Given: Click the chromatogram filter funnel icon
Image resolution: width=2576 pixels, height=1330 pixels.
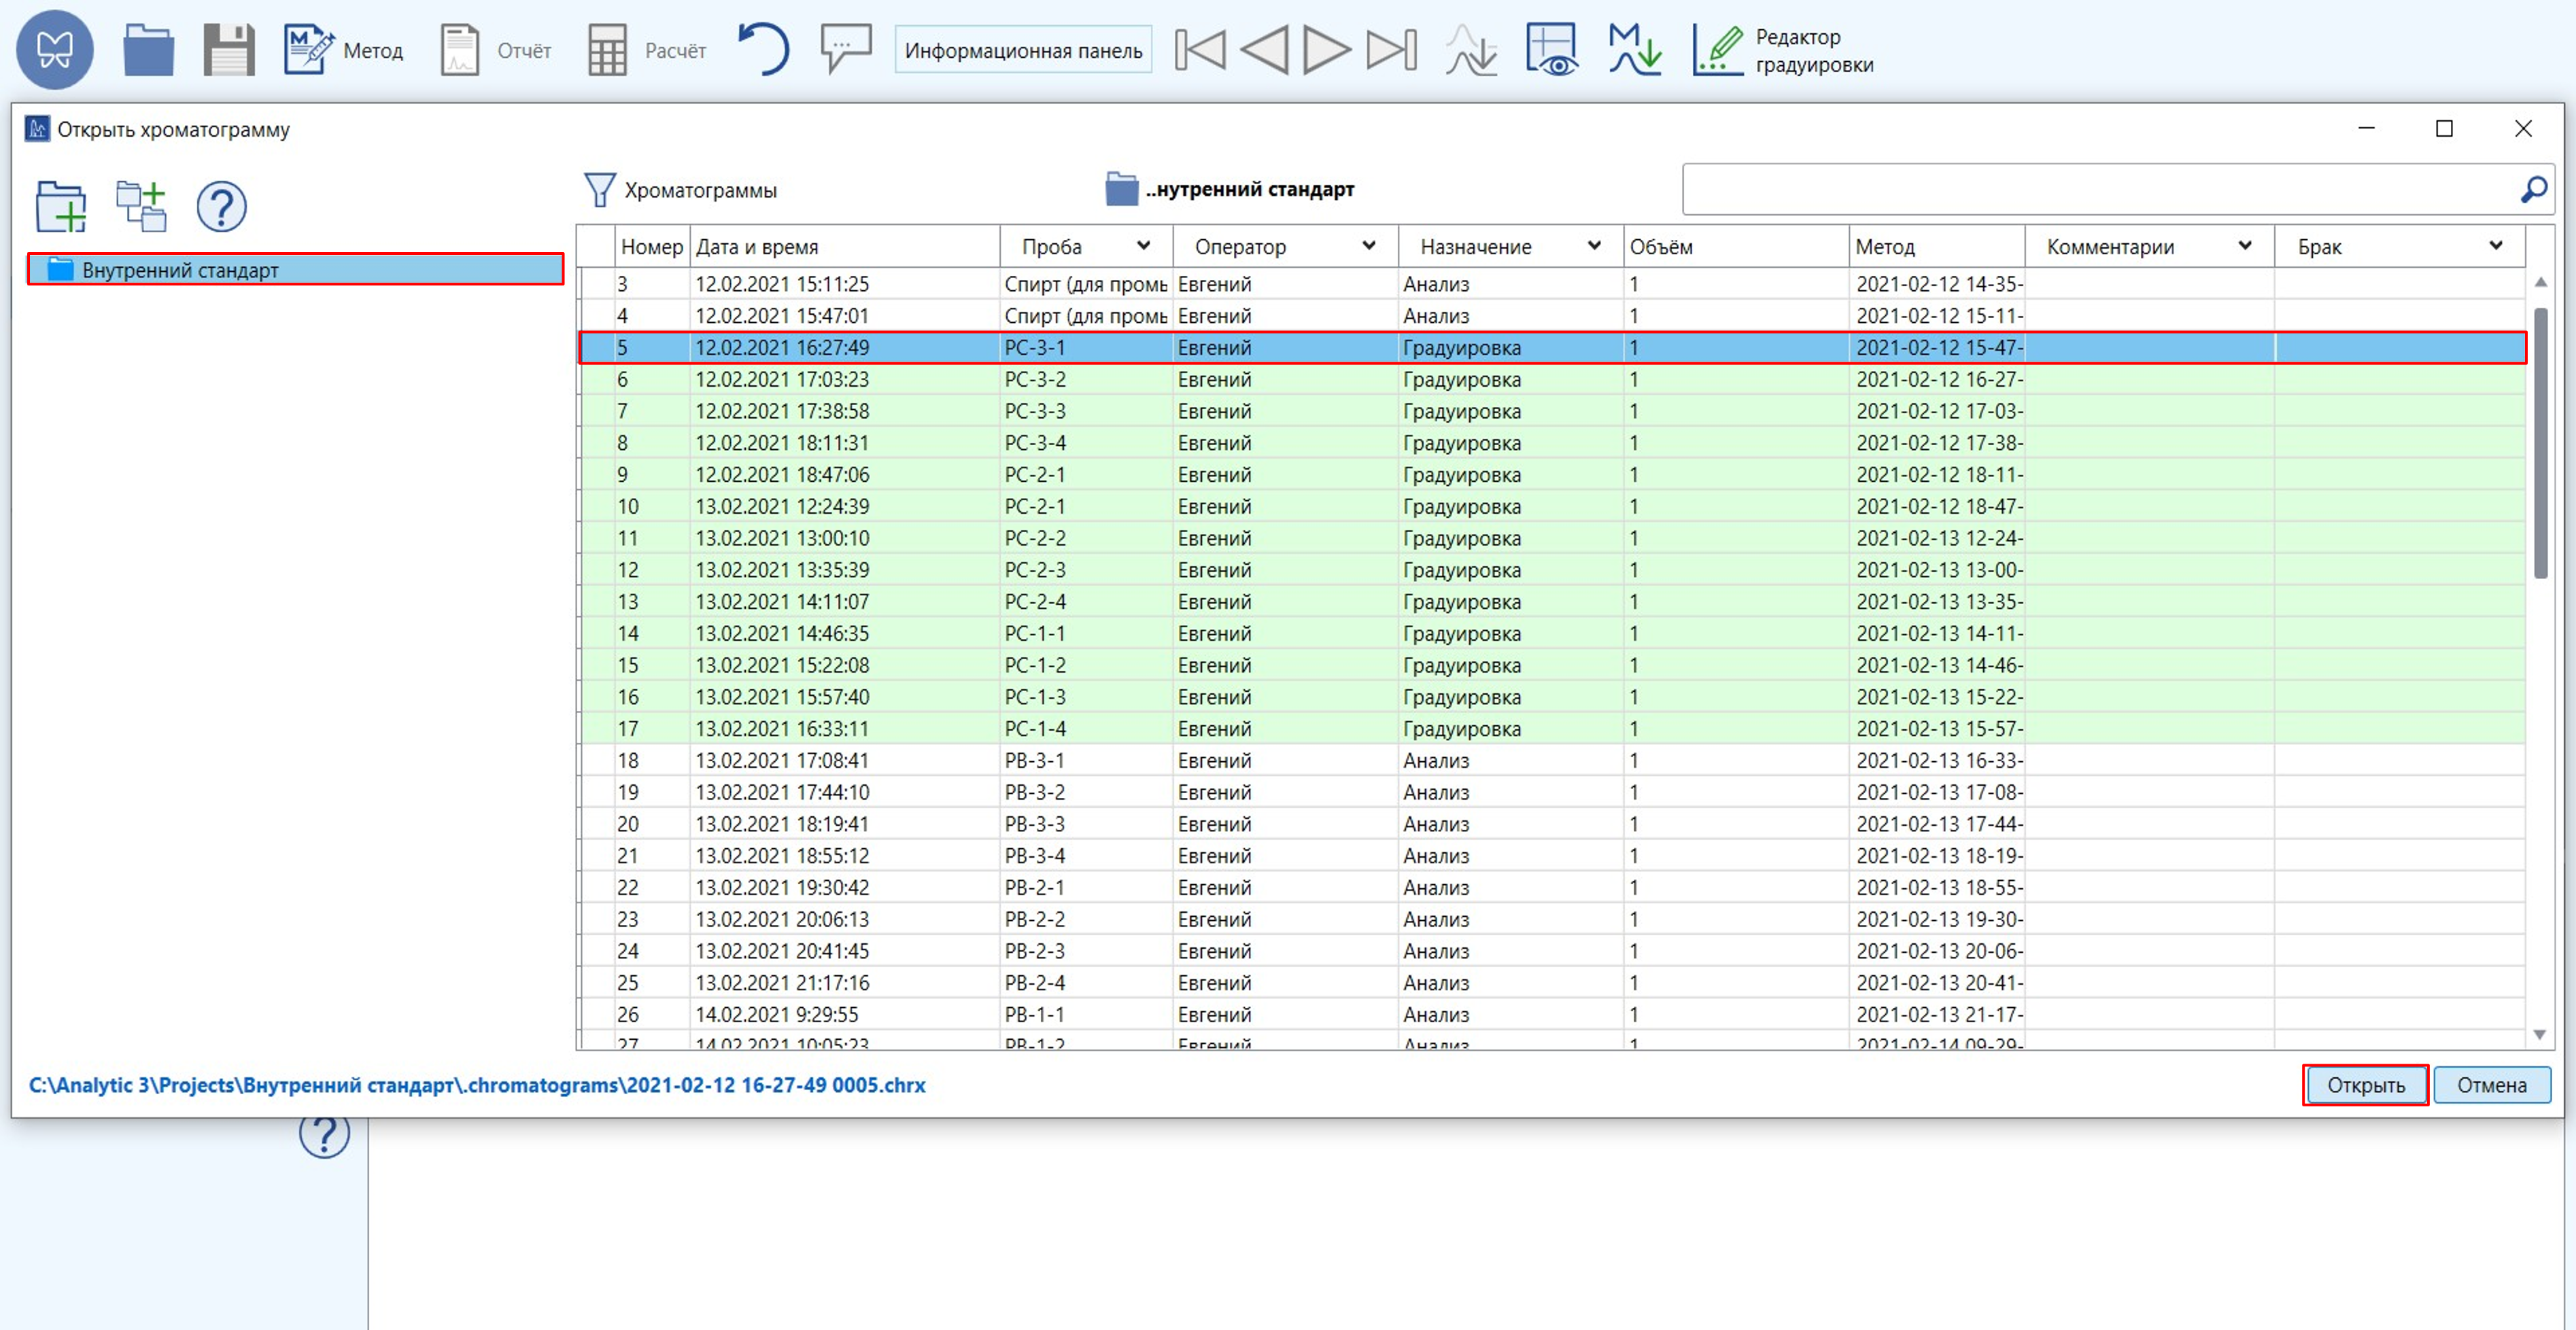Looking at the screenshot, I should [599, 189].
